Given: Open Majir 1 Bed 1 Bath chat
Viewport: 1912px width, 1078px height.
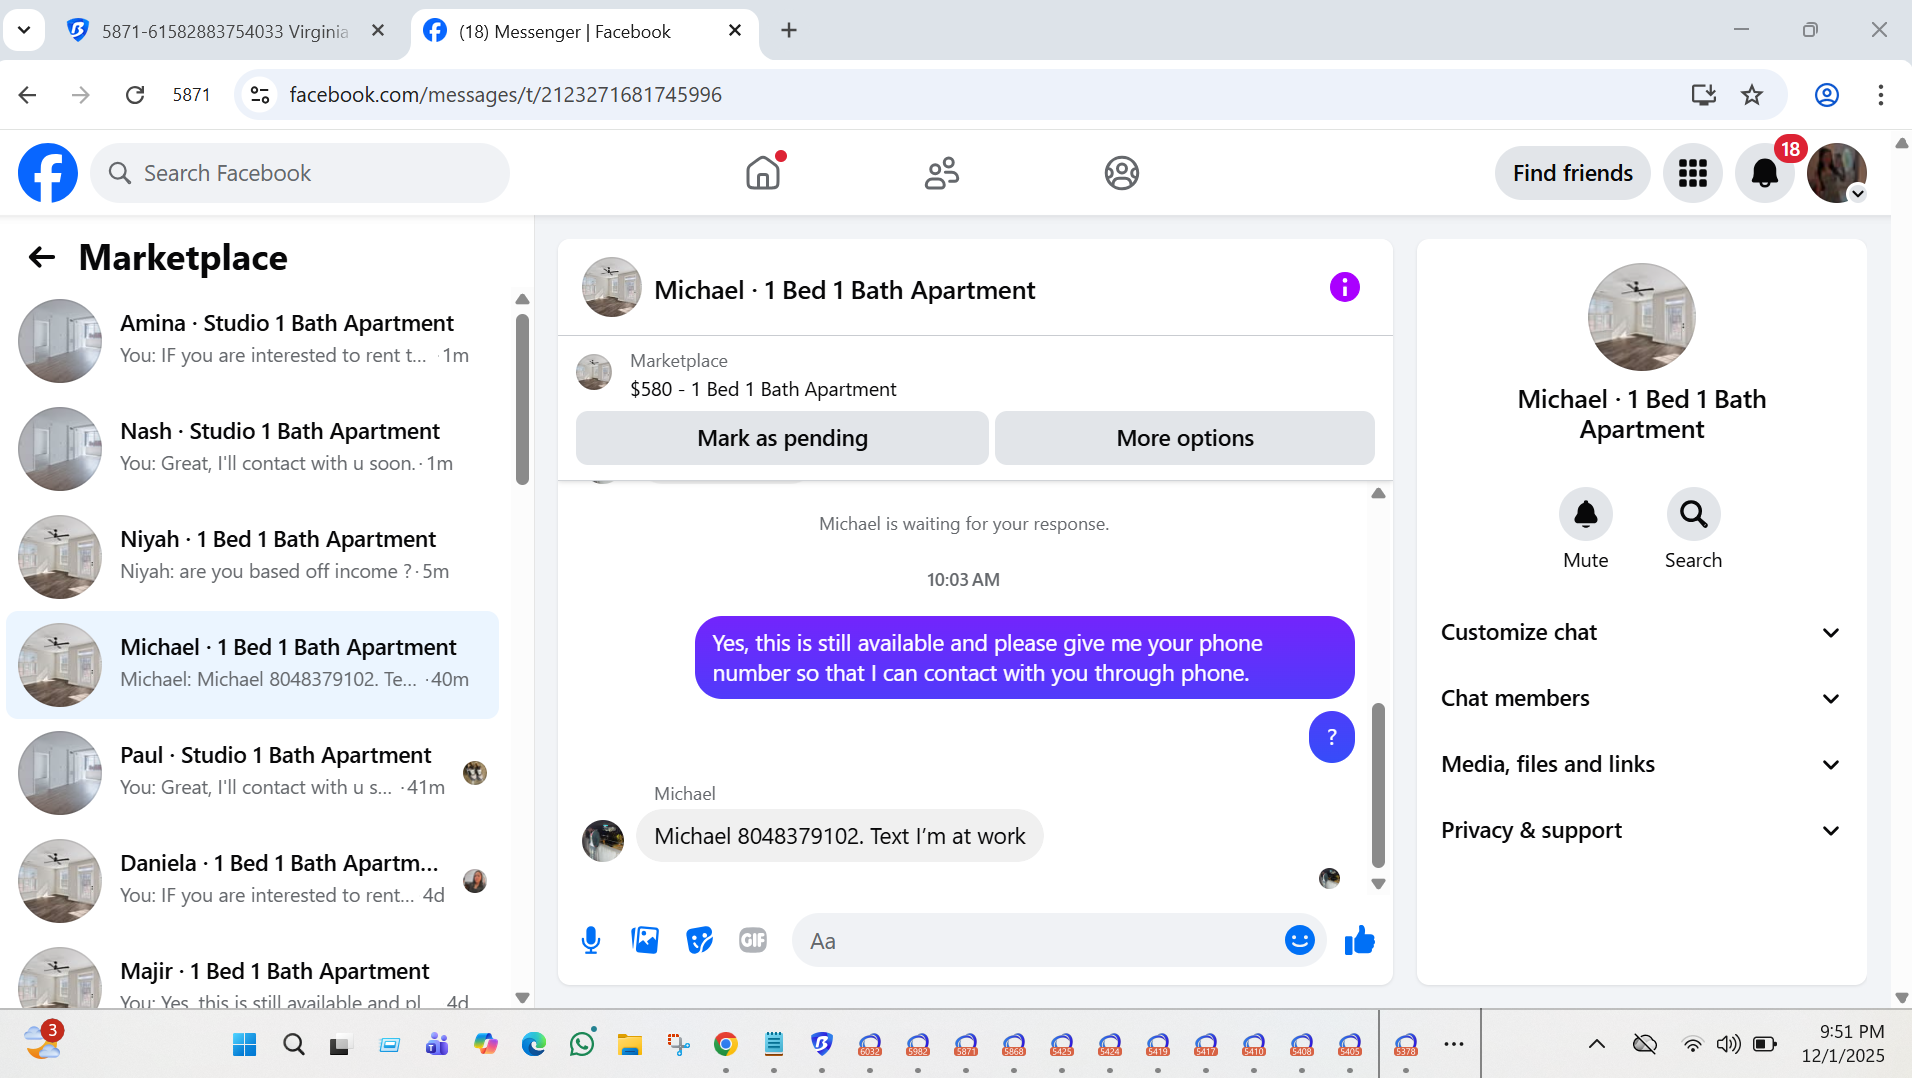Looking at the screenshot, I should 252,974.
